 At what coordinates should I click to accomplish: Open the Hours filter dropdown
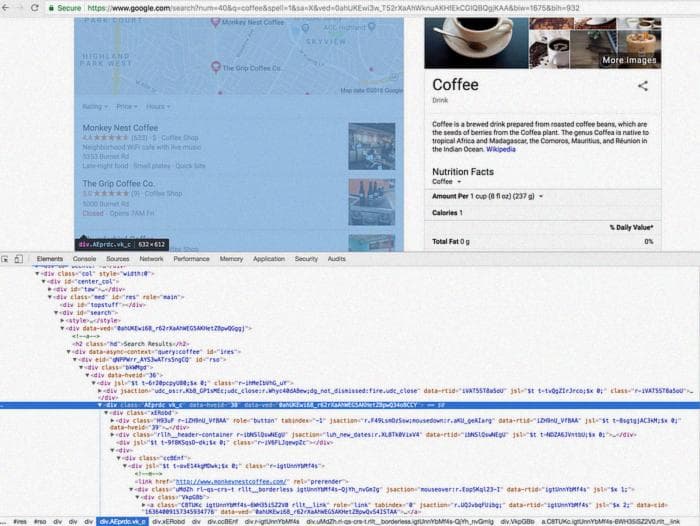[x=158, y=107]
